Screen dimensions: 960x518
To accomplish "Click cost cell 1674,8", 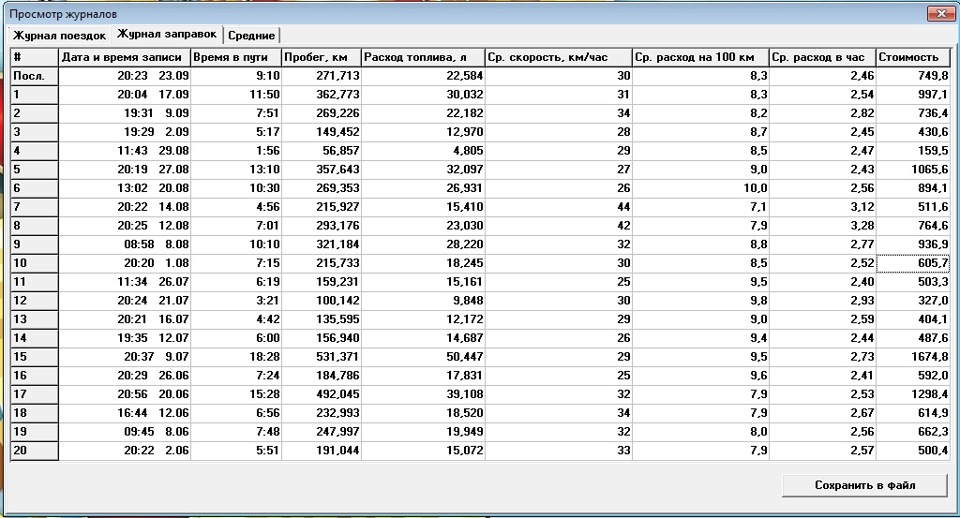I will pos(913,356).
